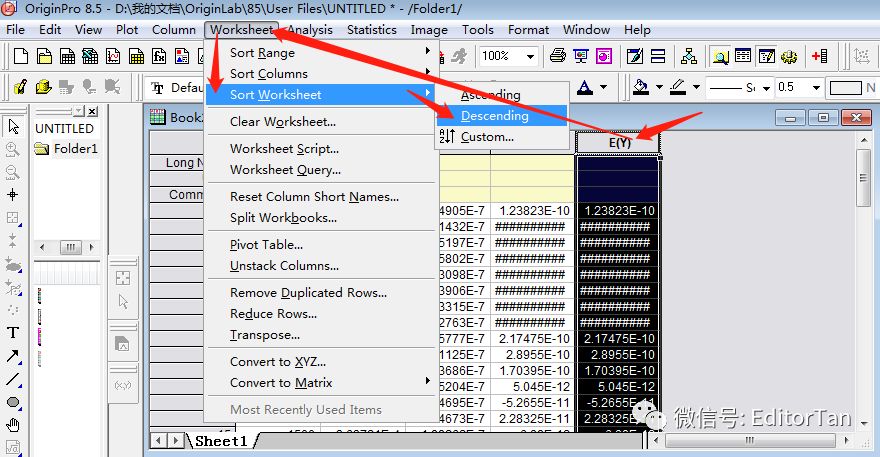Viewport: 880px width, 457px height.
Task: Choose Descending in Sort Worksheet submenu
Action: [x=502, y=116]
